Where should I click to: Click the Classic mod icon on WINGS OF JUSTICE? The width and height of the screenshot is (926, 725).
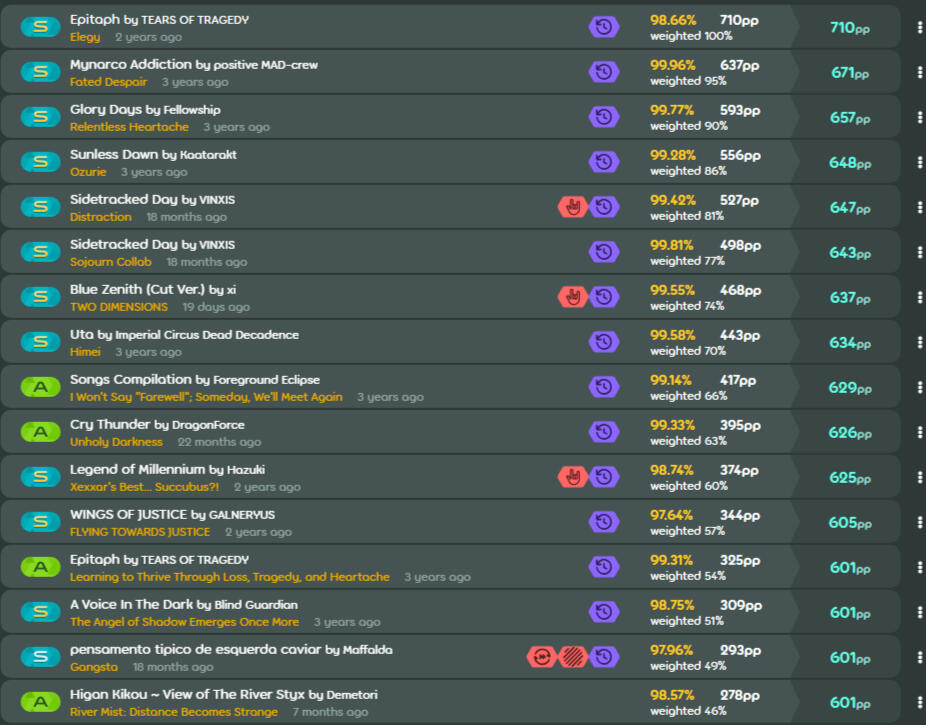pos(603,522)
